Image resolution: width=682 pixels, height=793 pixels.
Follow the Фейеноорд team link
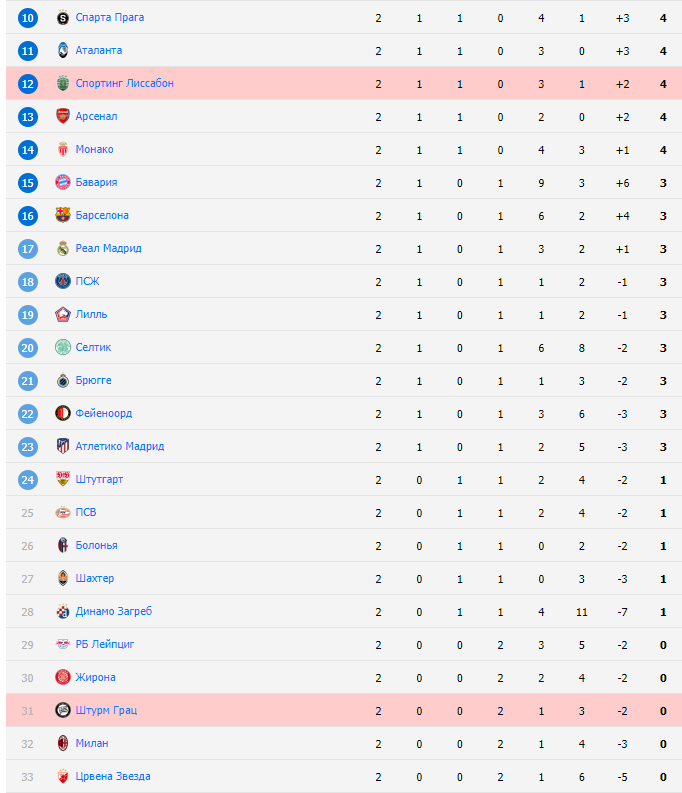(x=103, y=414)
